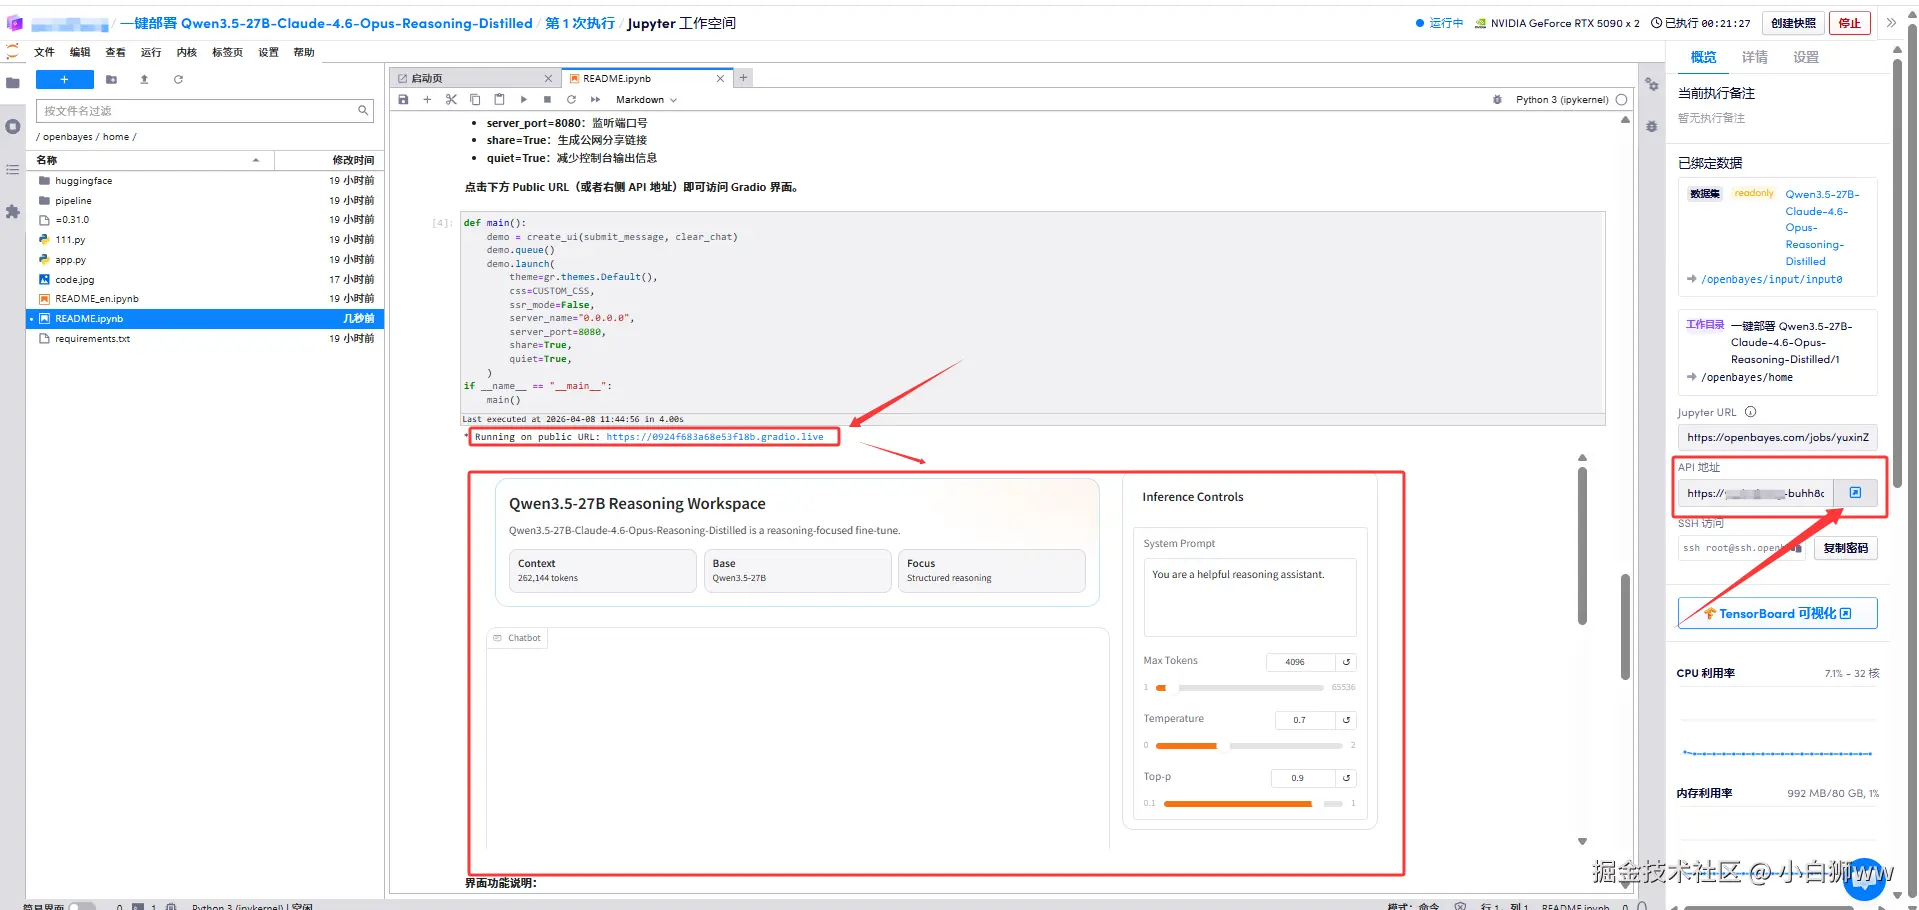Switch to the 设置 tab in right panel
The width and height of the screenshot is (1919, 910).
tap(1806, 57)
